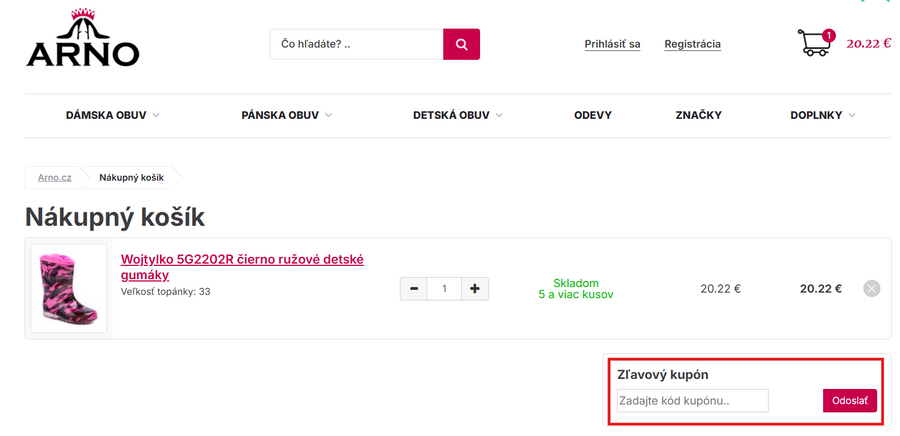
Task: Click the Arno.cz breadcrumb link
Action: (x=55, y=177)
